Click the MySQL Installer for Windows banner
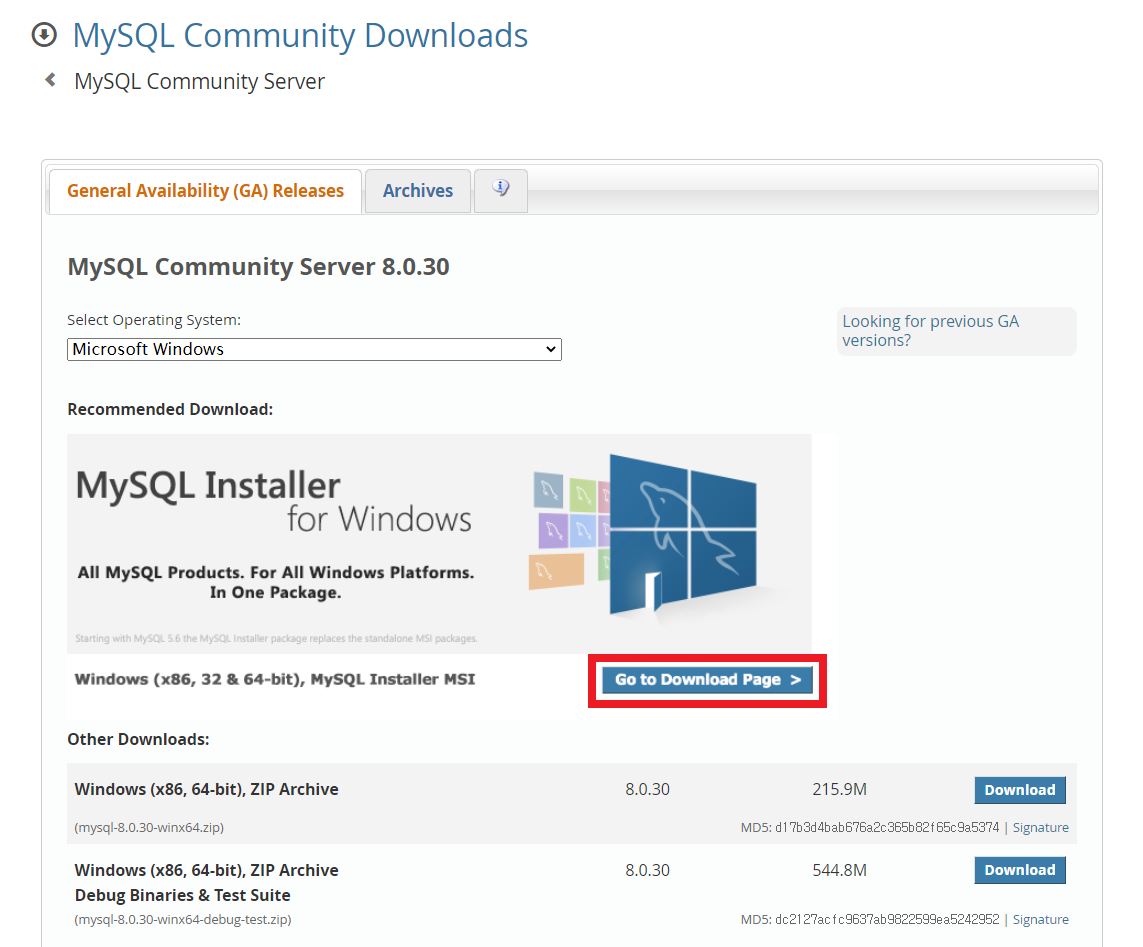 (439, 543)
